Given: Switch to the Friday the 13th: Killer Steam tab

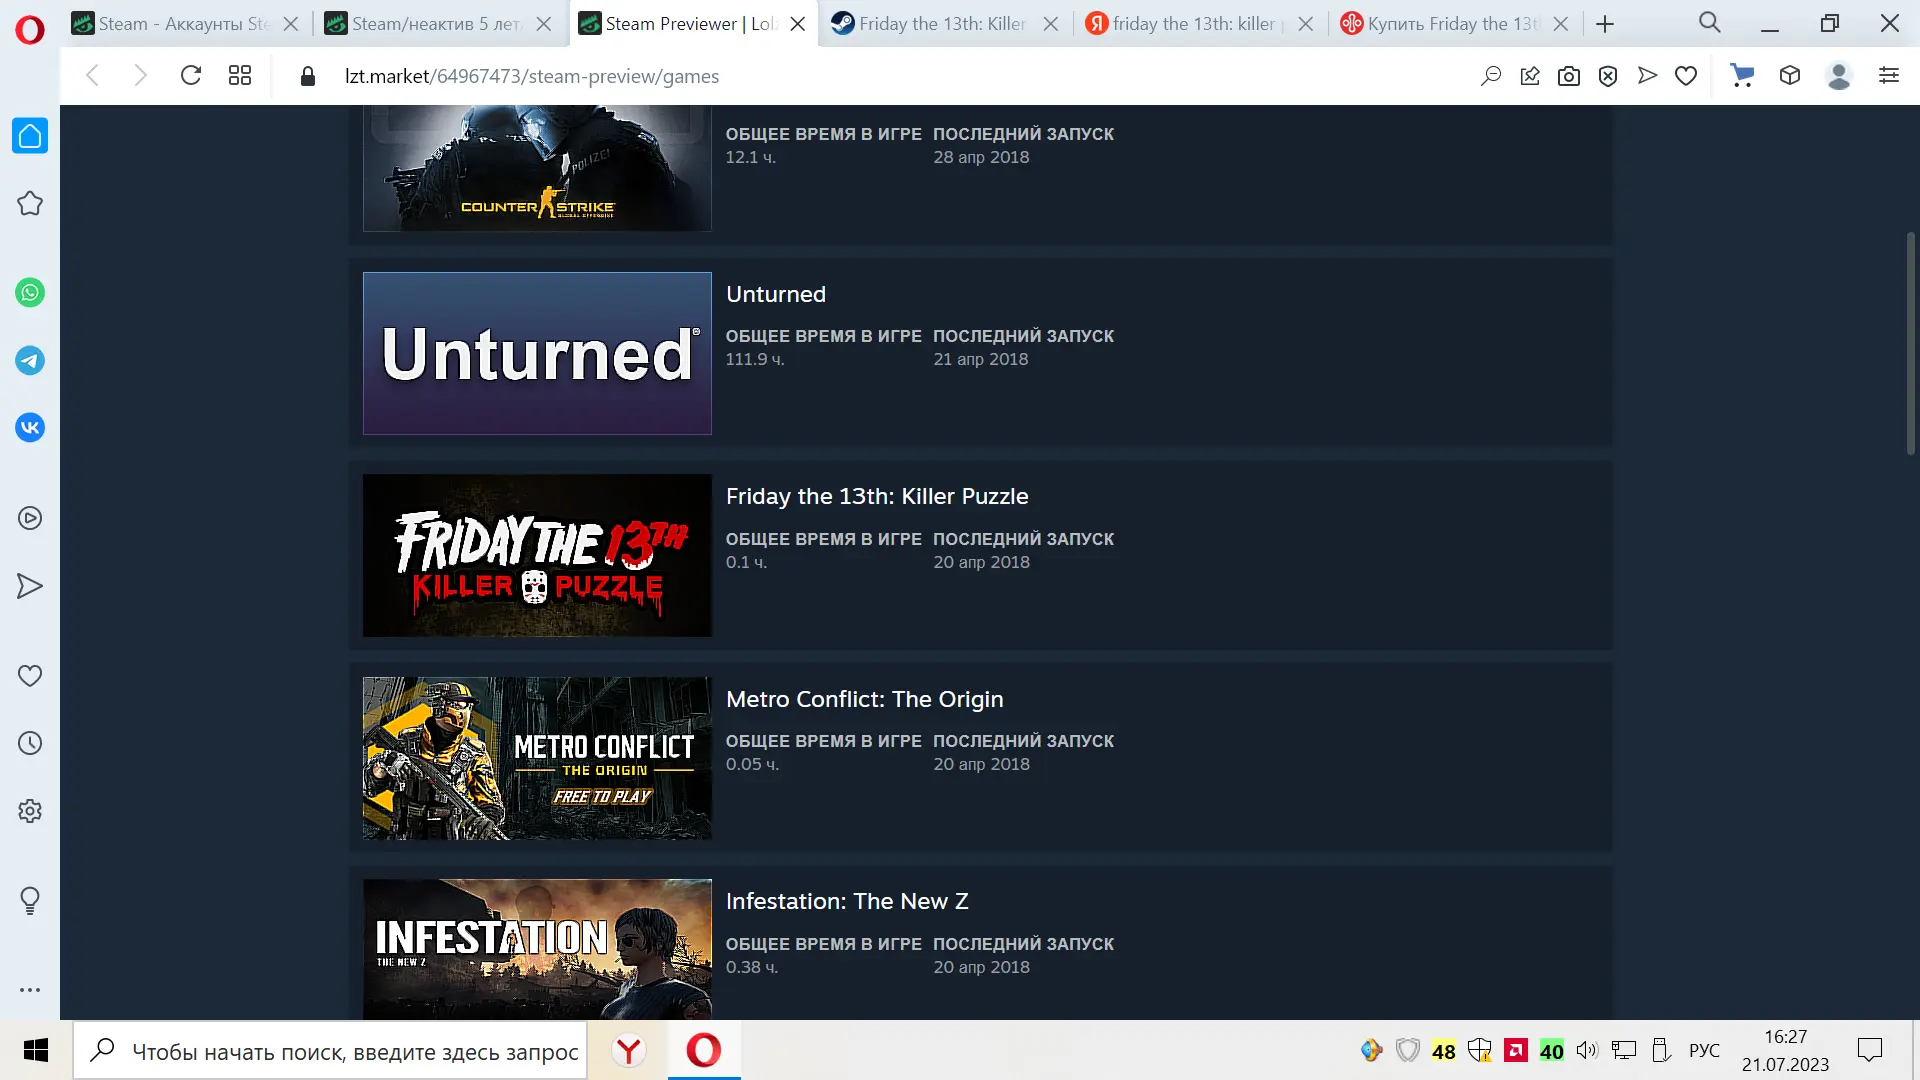Looking at the screenshot, I should [x=946, y=24].
